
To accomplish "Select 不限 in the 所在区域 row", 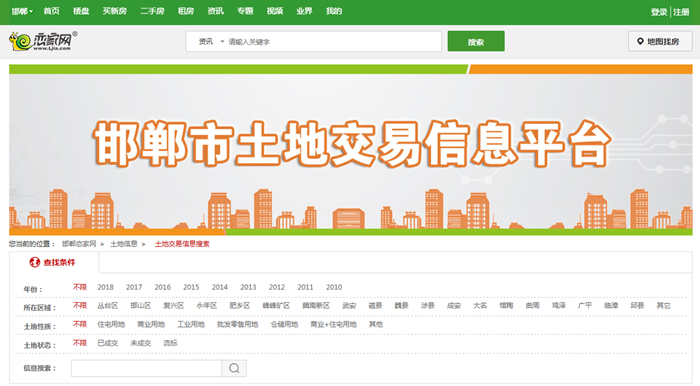I will (80, 305).
